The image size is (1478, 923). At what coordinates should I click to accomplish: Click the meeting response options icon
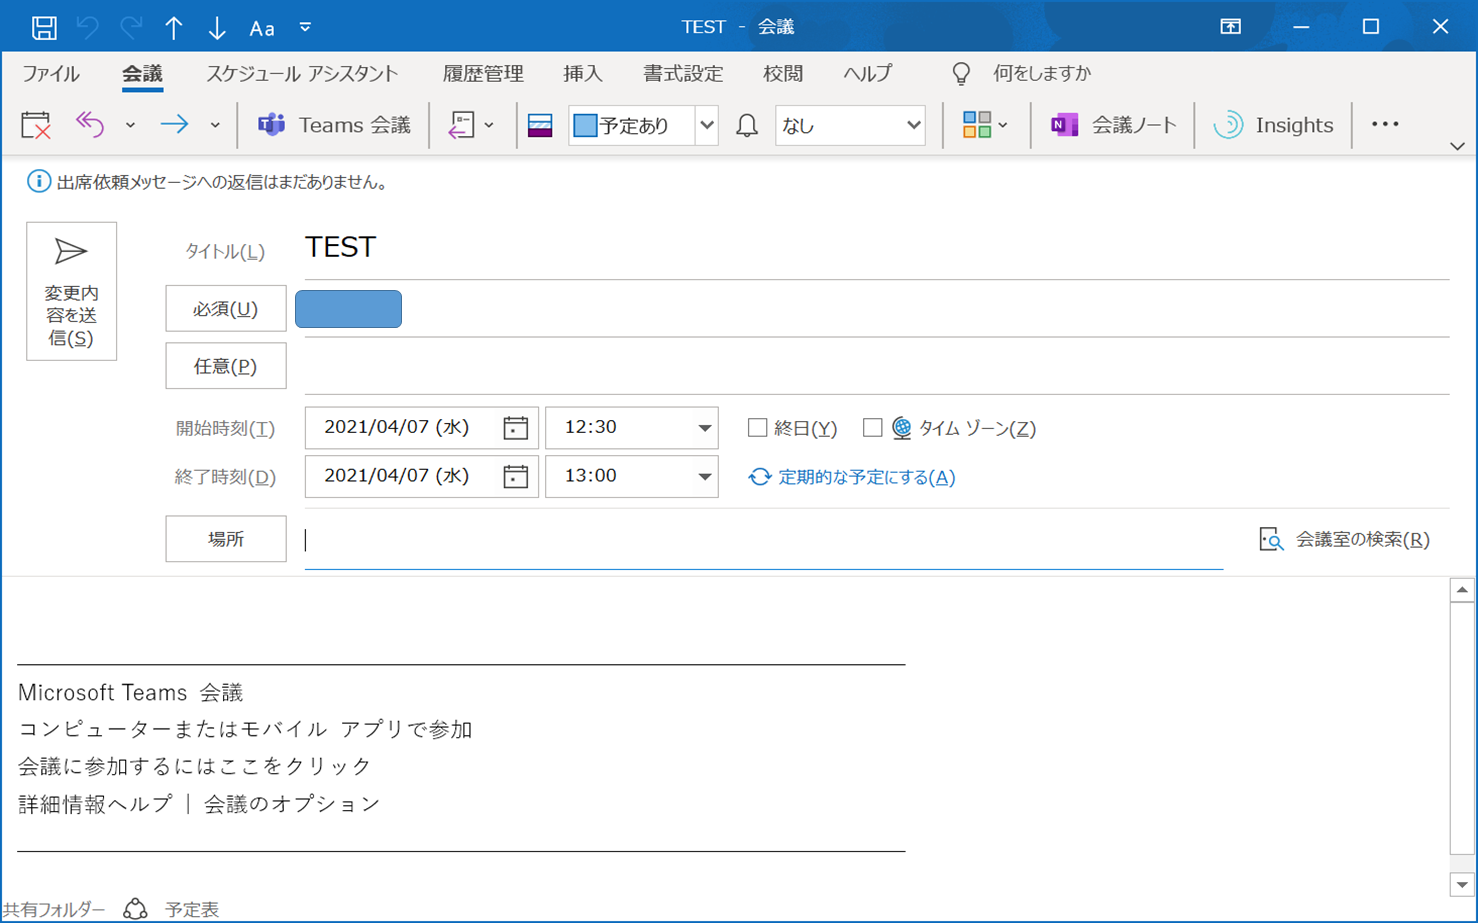pyautogui.click(x=461, y=125)
